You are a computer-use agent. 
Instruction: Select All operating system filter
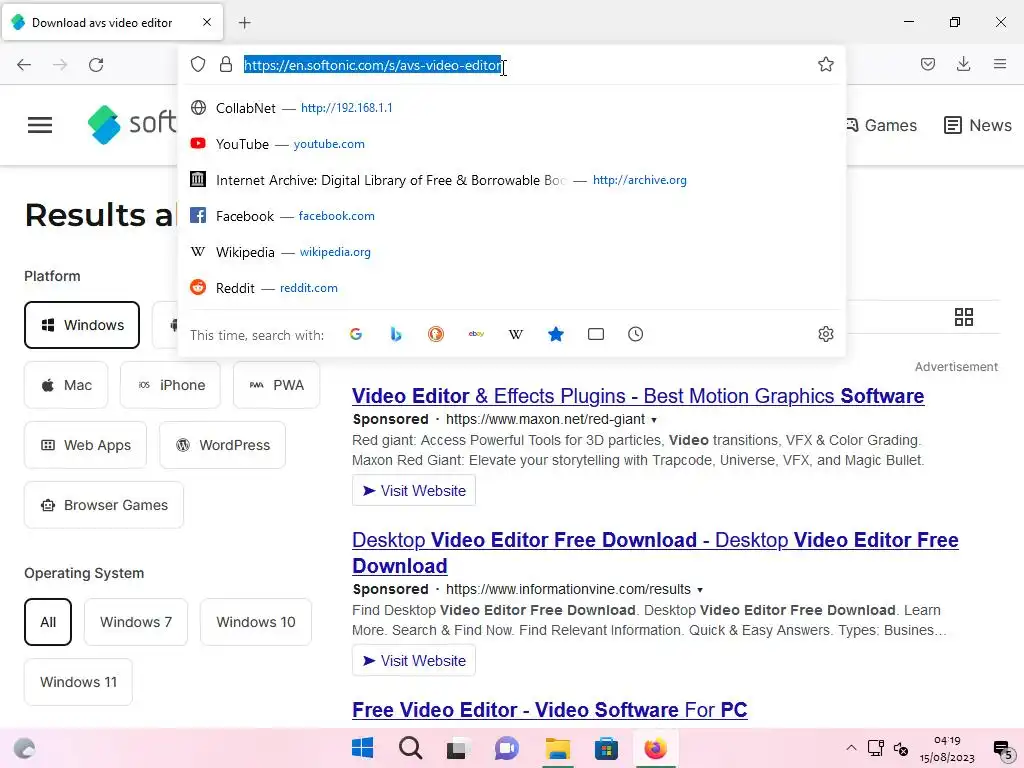click(x=48, y=622)
